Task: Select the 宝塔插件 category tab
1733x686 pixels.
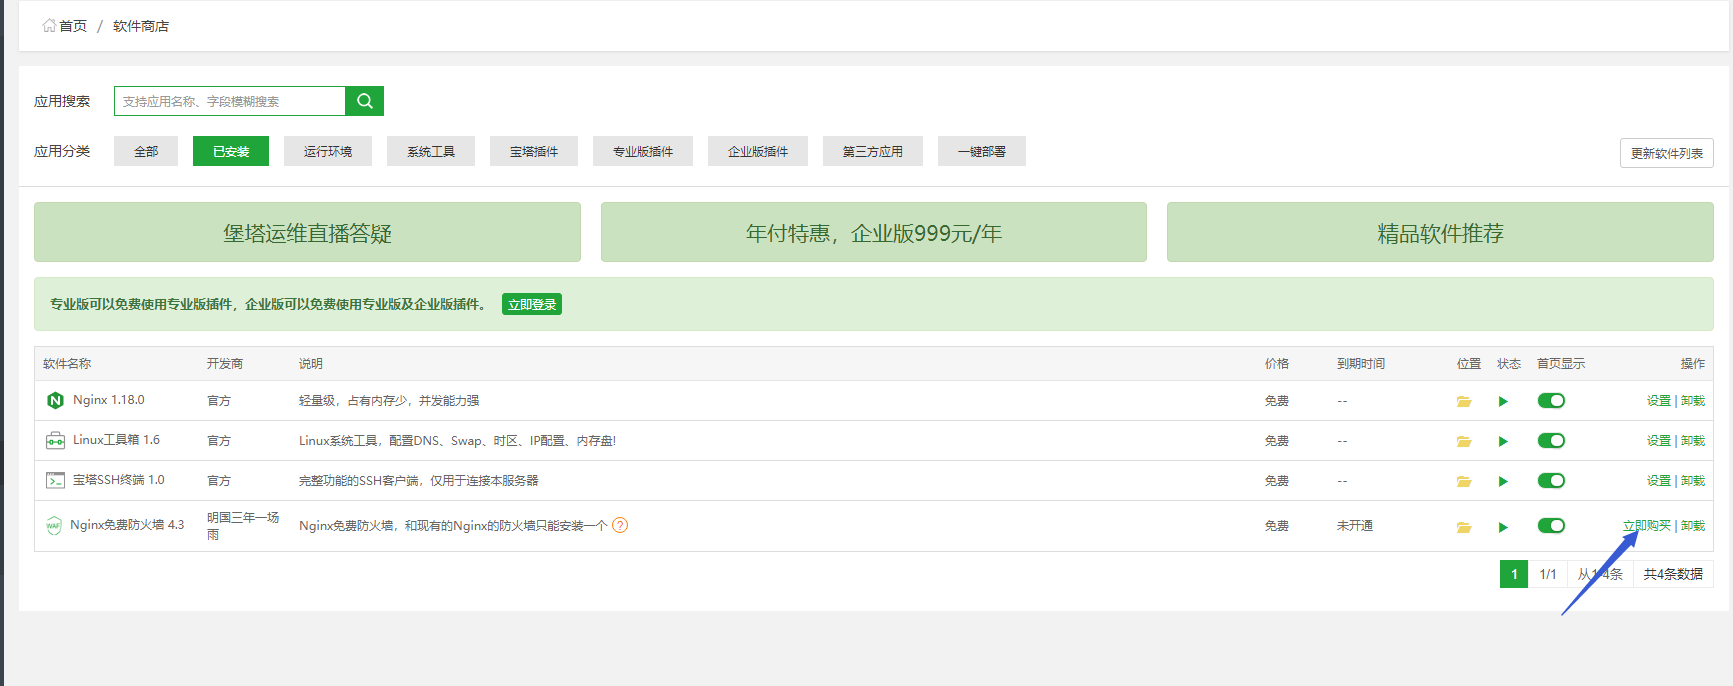Action: tap(534, 151)
